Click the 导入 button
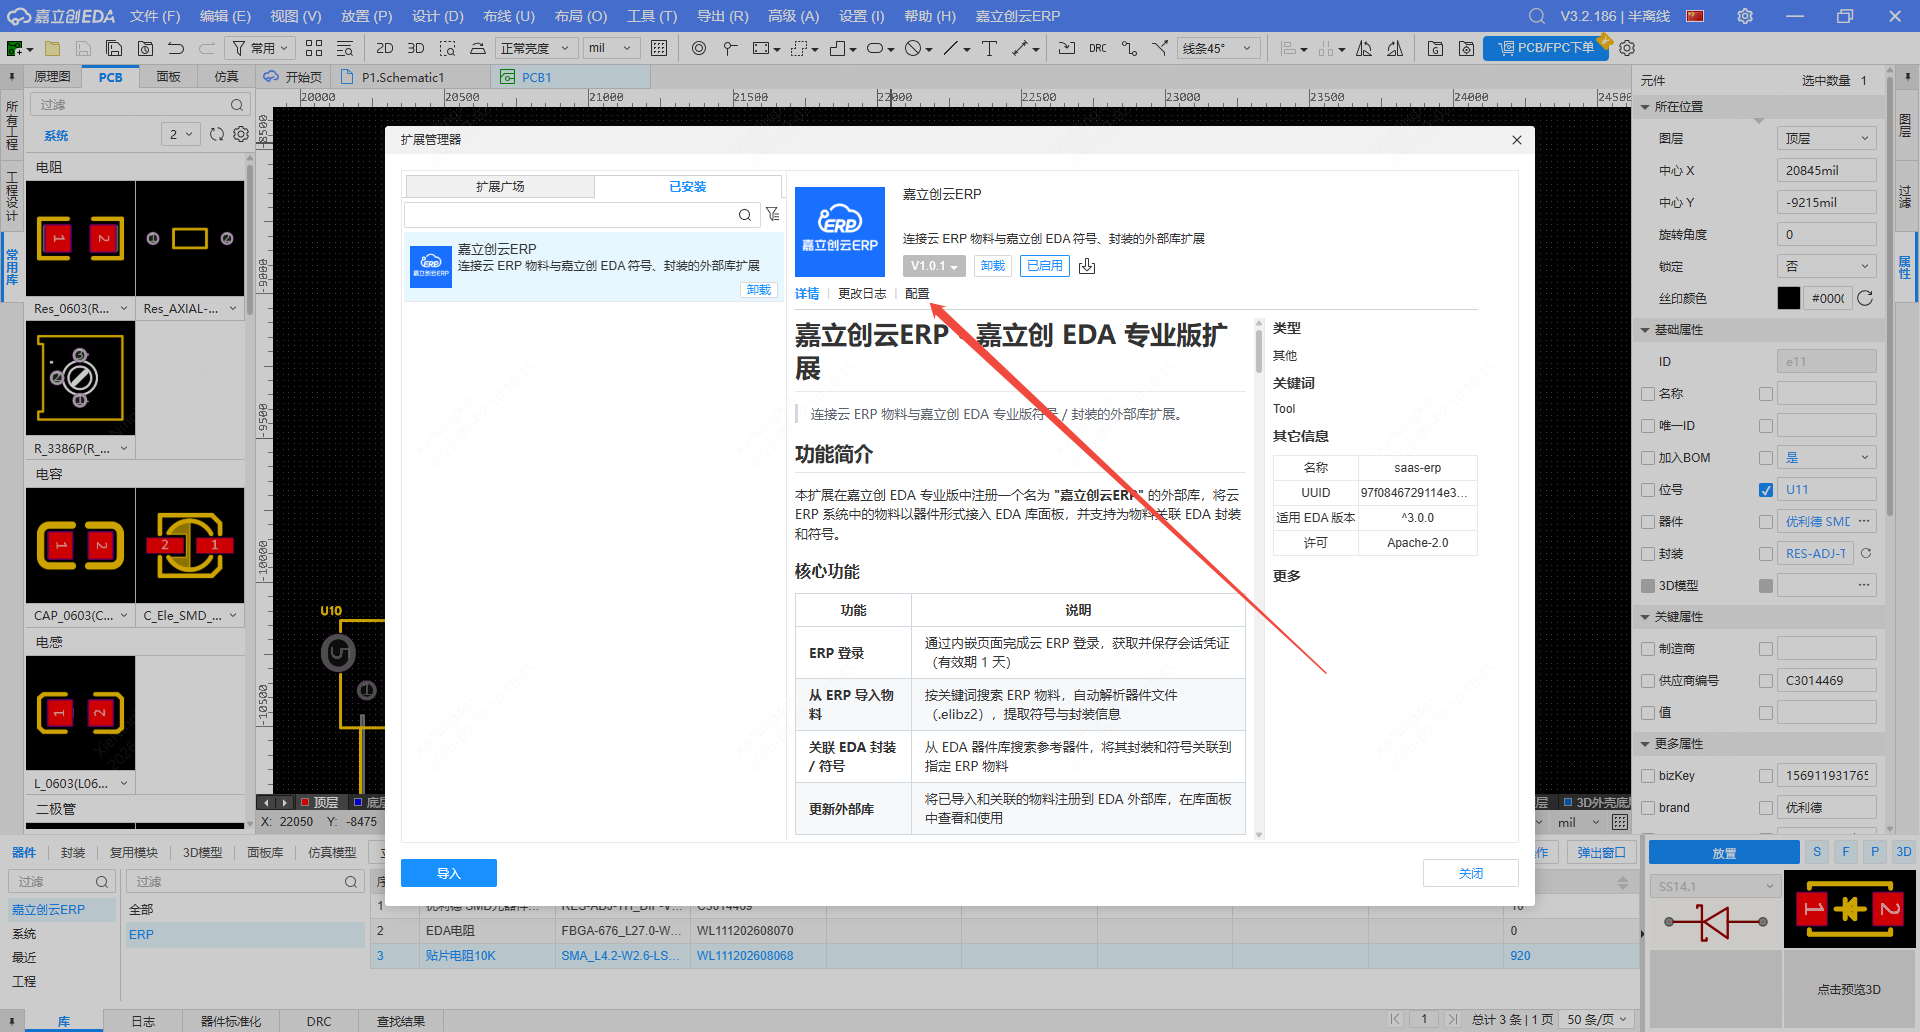Image resolution: width=1920 pixels, height=1032 pixels. [x=449, y=873]
